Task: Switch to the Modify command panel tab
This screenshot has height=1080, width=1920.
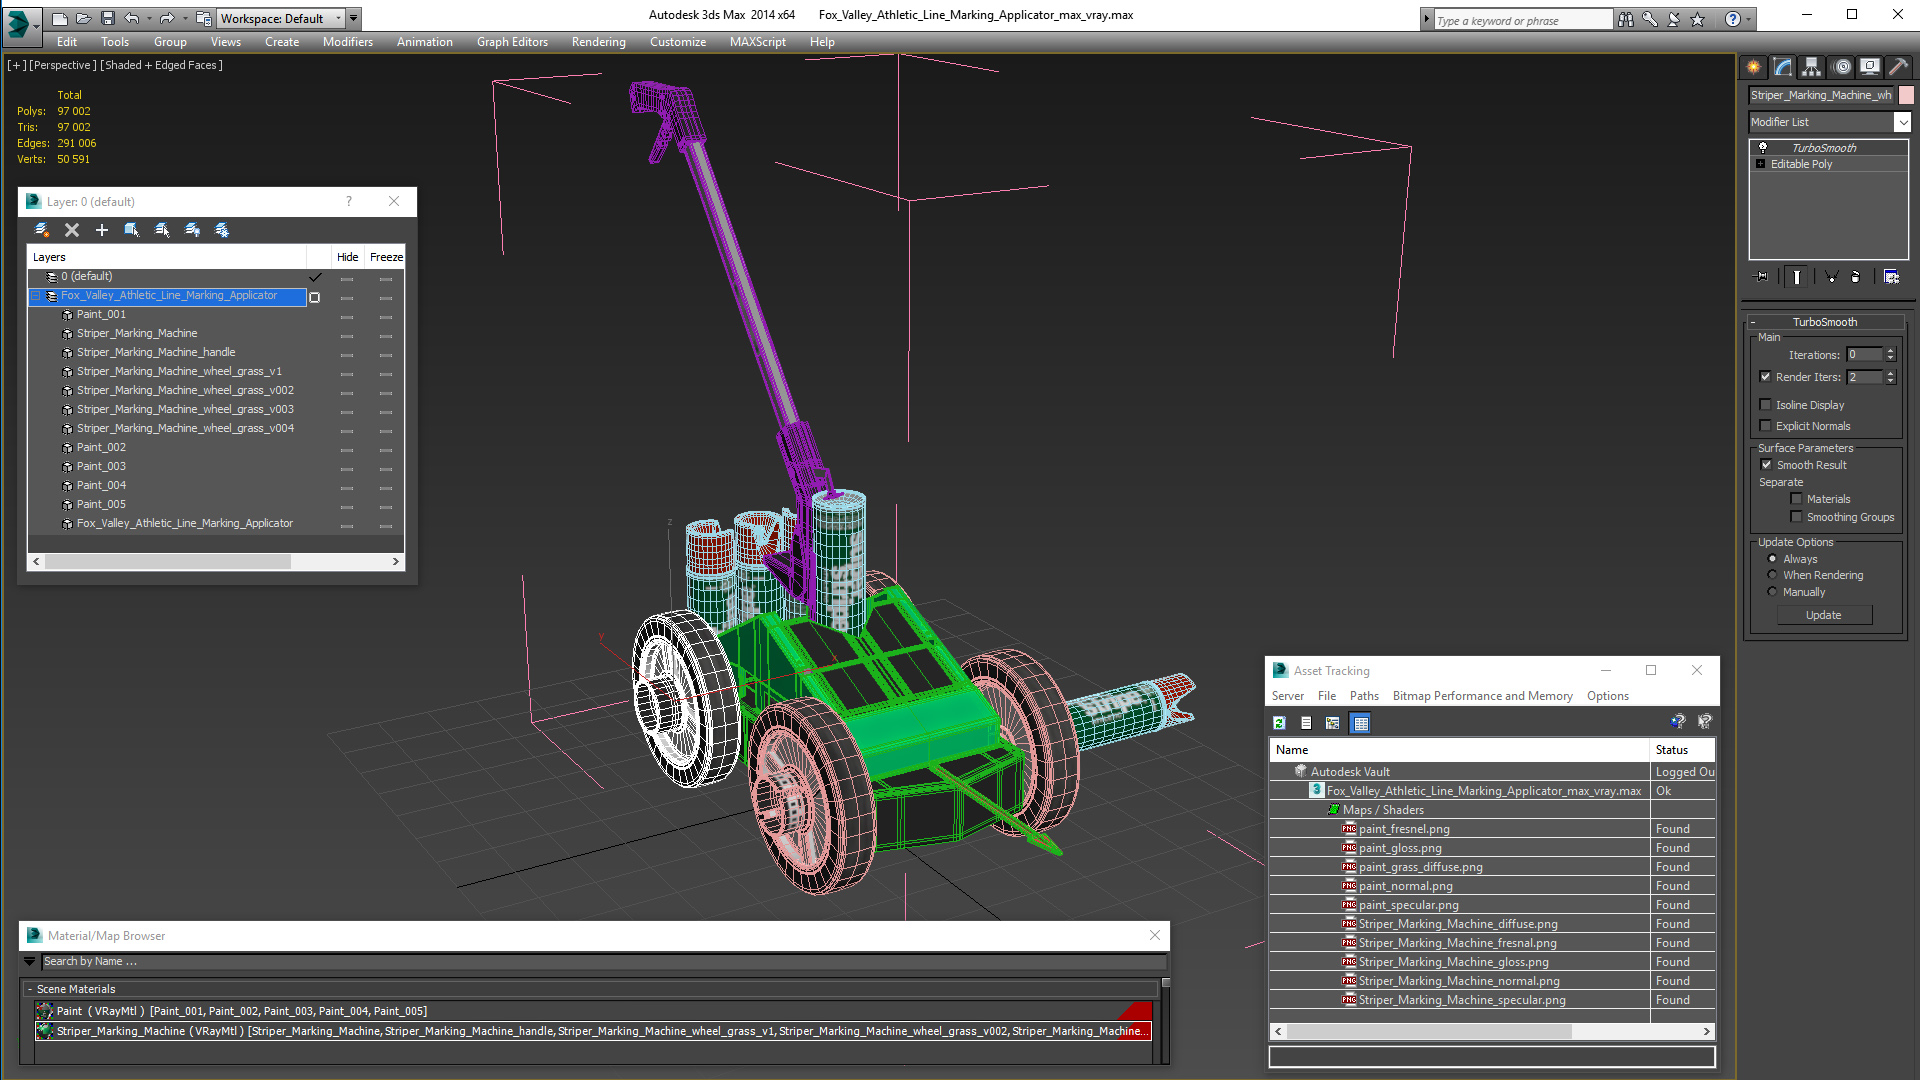Action: coord(1783,67)
